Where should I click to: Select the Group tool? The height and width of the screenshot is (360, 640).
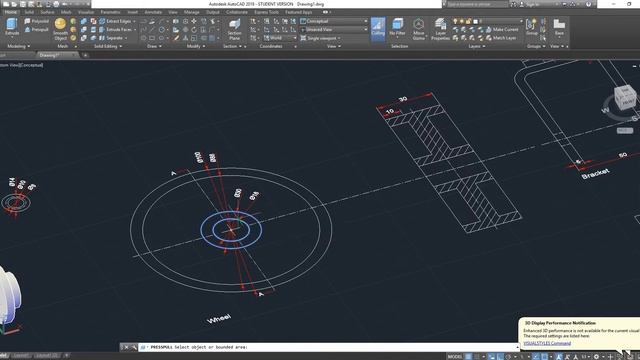click(531, 27)
